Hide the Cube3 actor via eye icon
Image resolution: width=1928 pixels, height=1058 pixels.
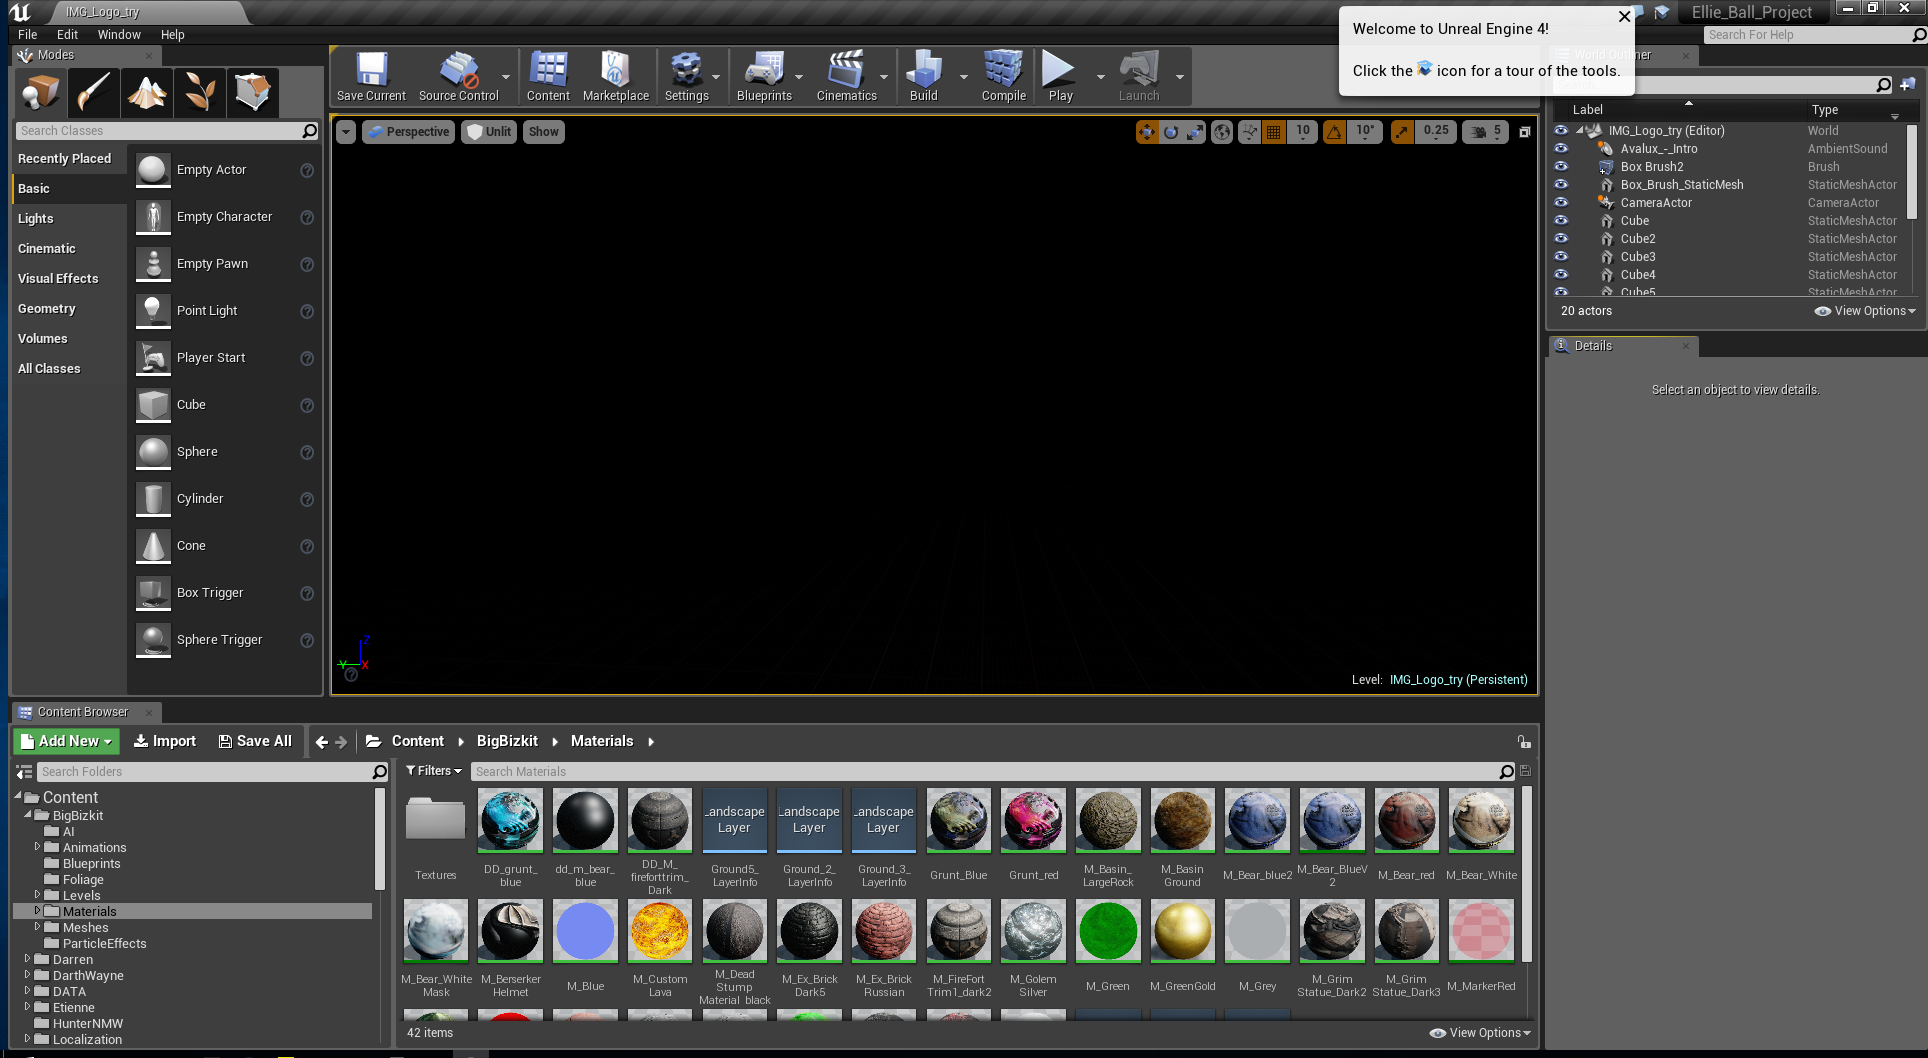pyautogui.click(x=1561, y=257)
